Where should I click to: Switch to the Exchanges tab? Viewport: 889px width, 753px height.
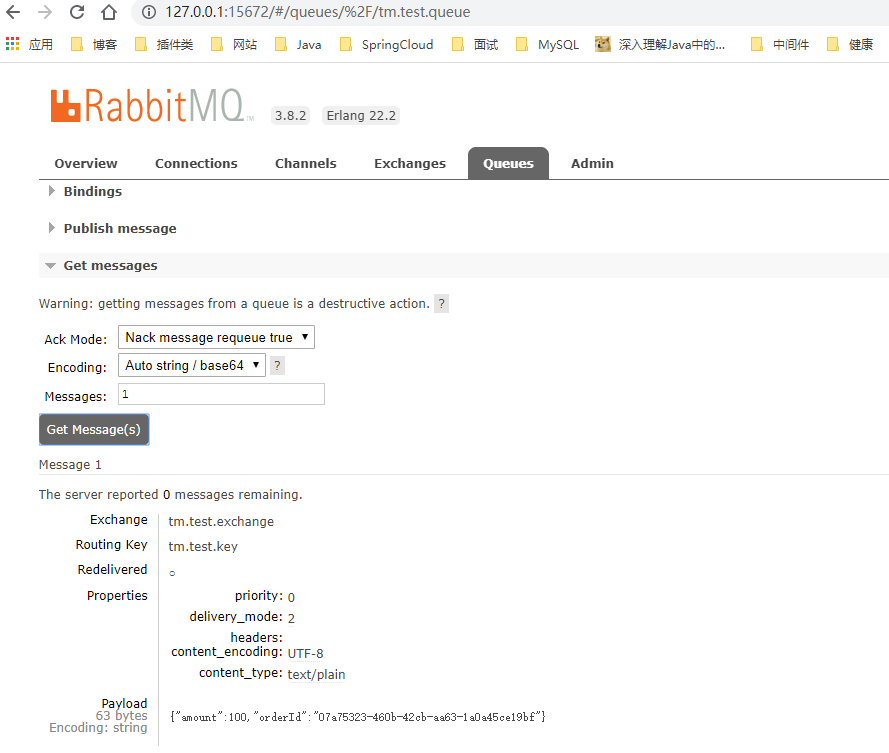(410, 163)
